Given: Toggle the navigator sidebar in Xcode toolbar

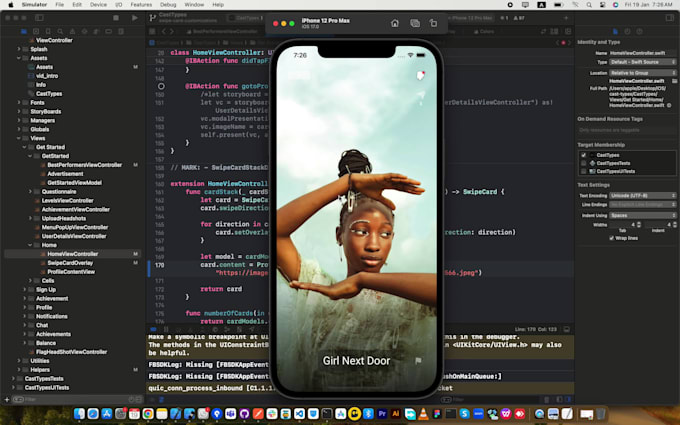Looking at the screenshot, I should pos(39,18).
